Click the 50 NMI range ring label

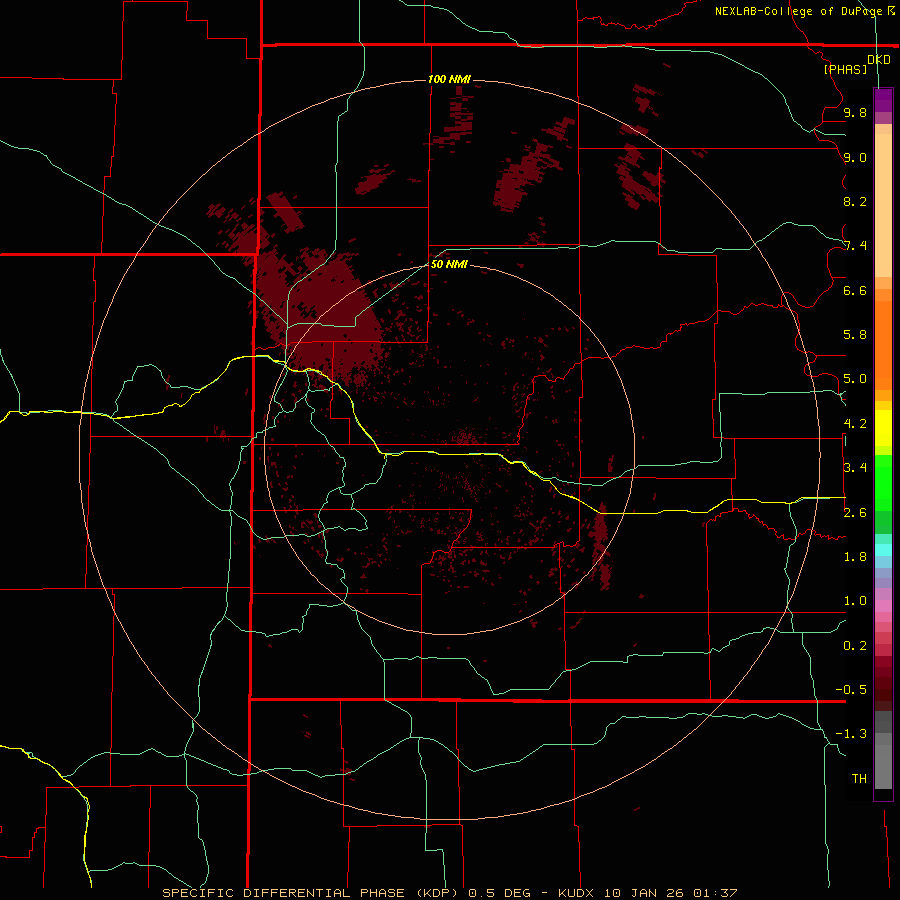tap(449, 265)
